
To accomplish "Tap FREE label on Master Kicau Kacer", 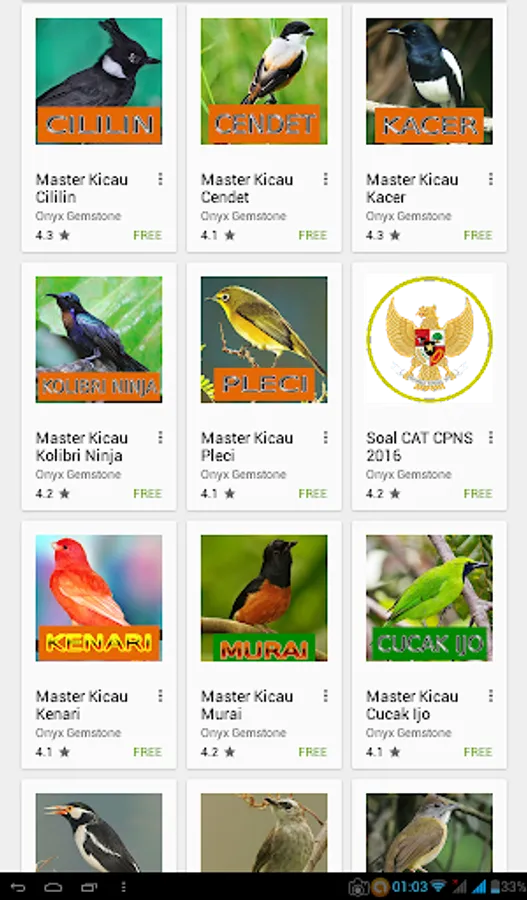I will click(478, 235).
